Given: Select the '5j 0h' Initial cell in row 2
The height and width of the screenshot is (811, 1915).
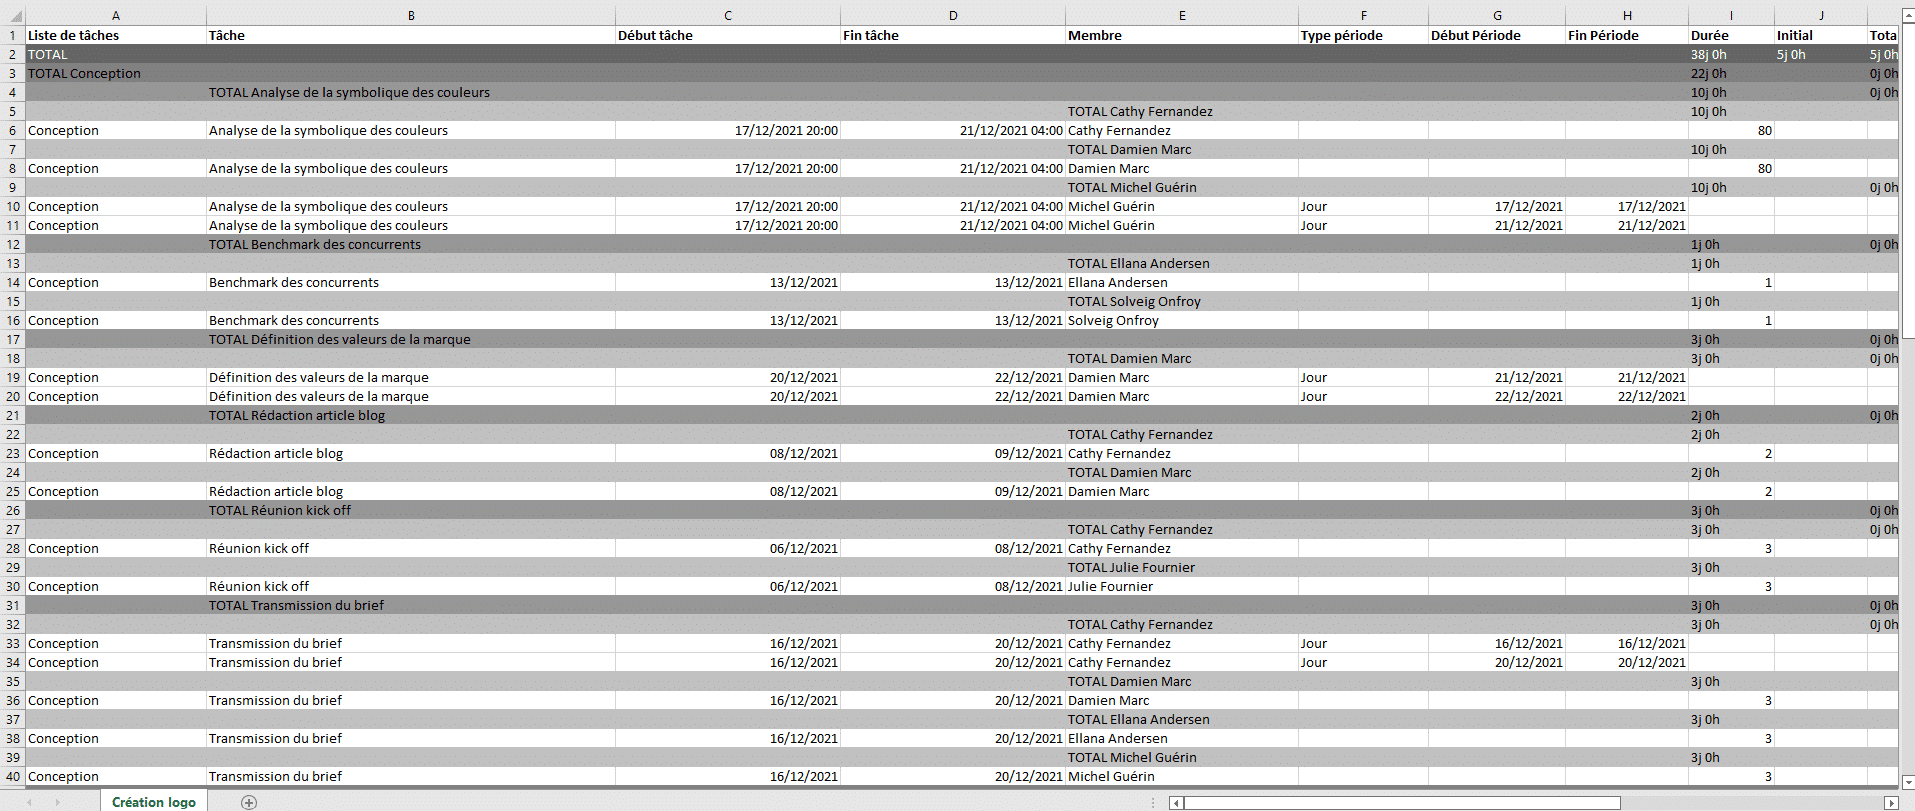Looking at the screenshot, I should pyautogui.click(x=1821, y=54).
